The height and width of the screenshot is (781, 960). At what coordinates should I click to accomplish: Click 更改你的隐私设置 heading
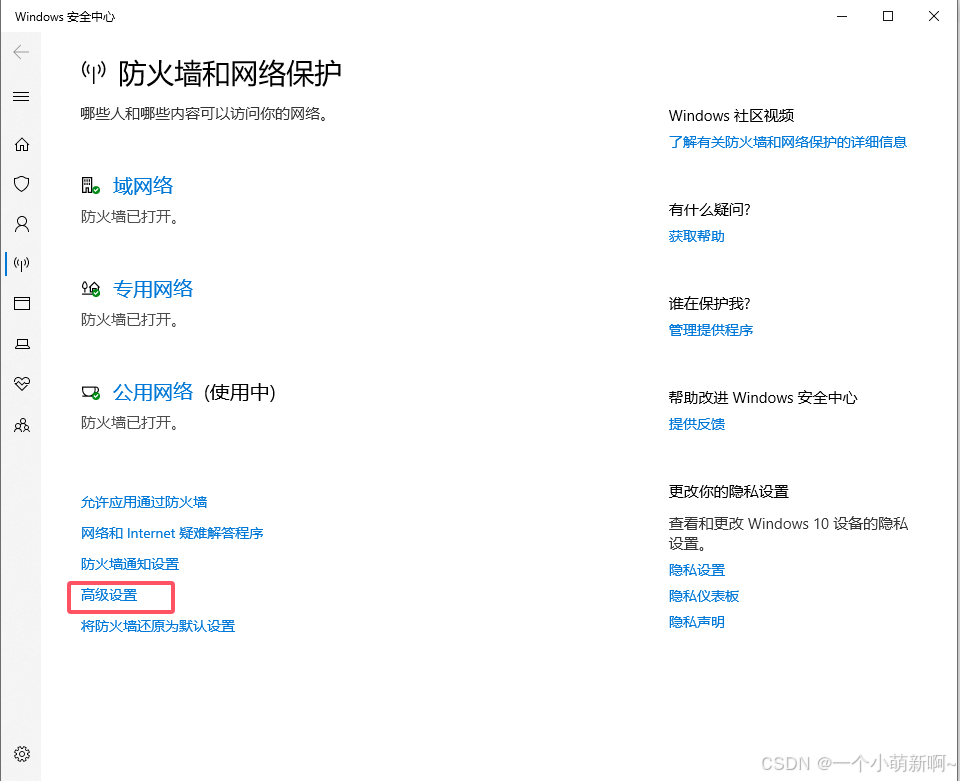[x=729, y=491]
